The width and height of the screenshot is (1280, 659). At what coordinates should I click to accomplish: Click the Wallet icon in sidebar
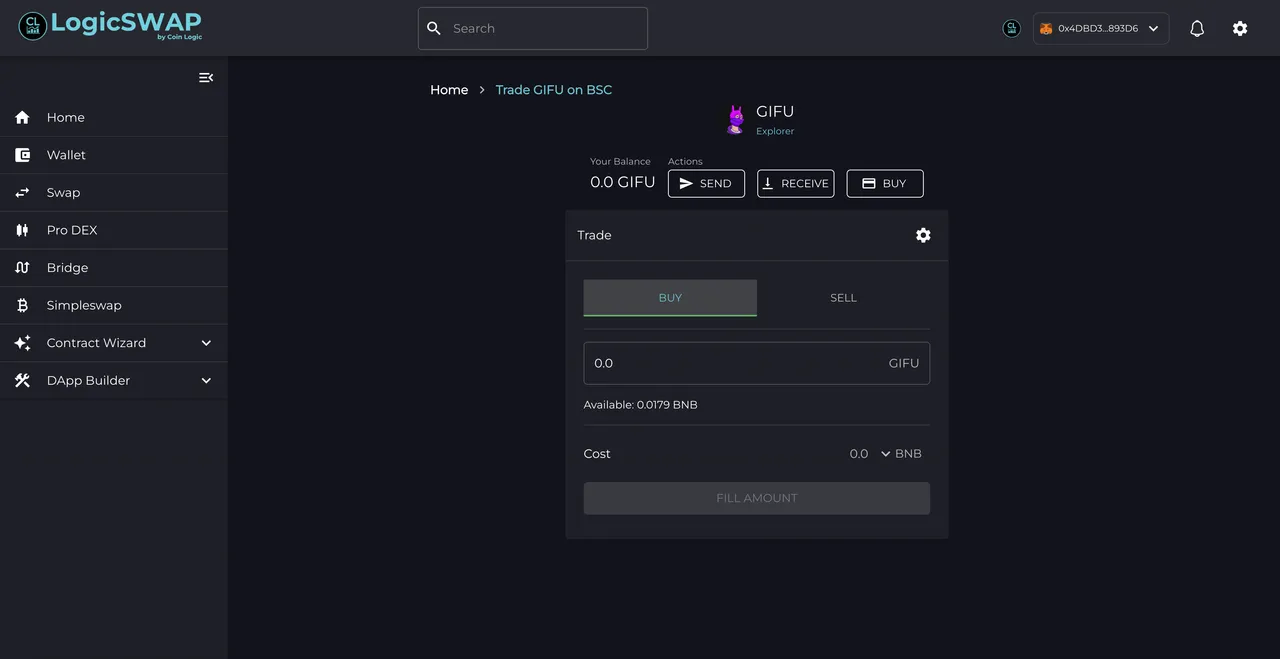click(x=22, y=155)
